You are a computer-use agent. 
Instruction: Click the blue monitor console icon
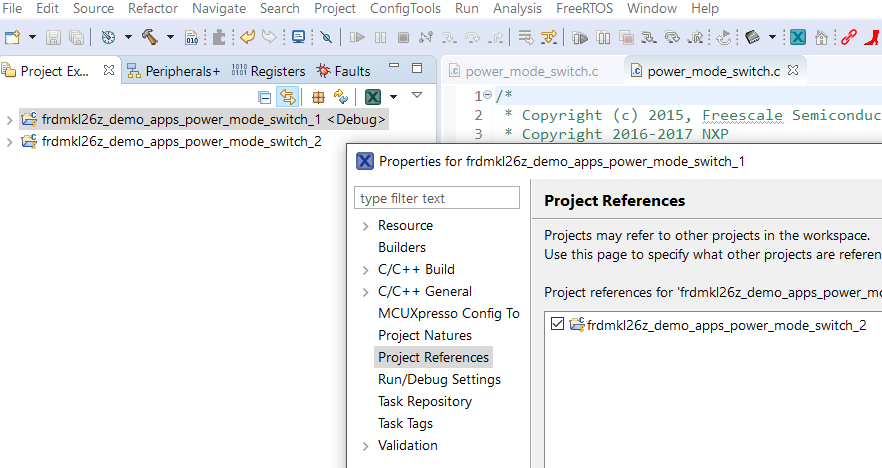click(298, 38)
